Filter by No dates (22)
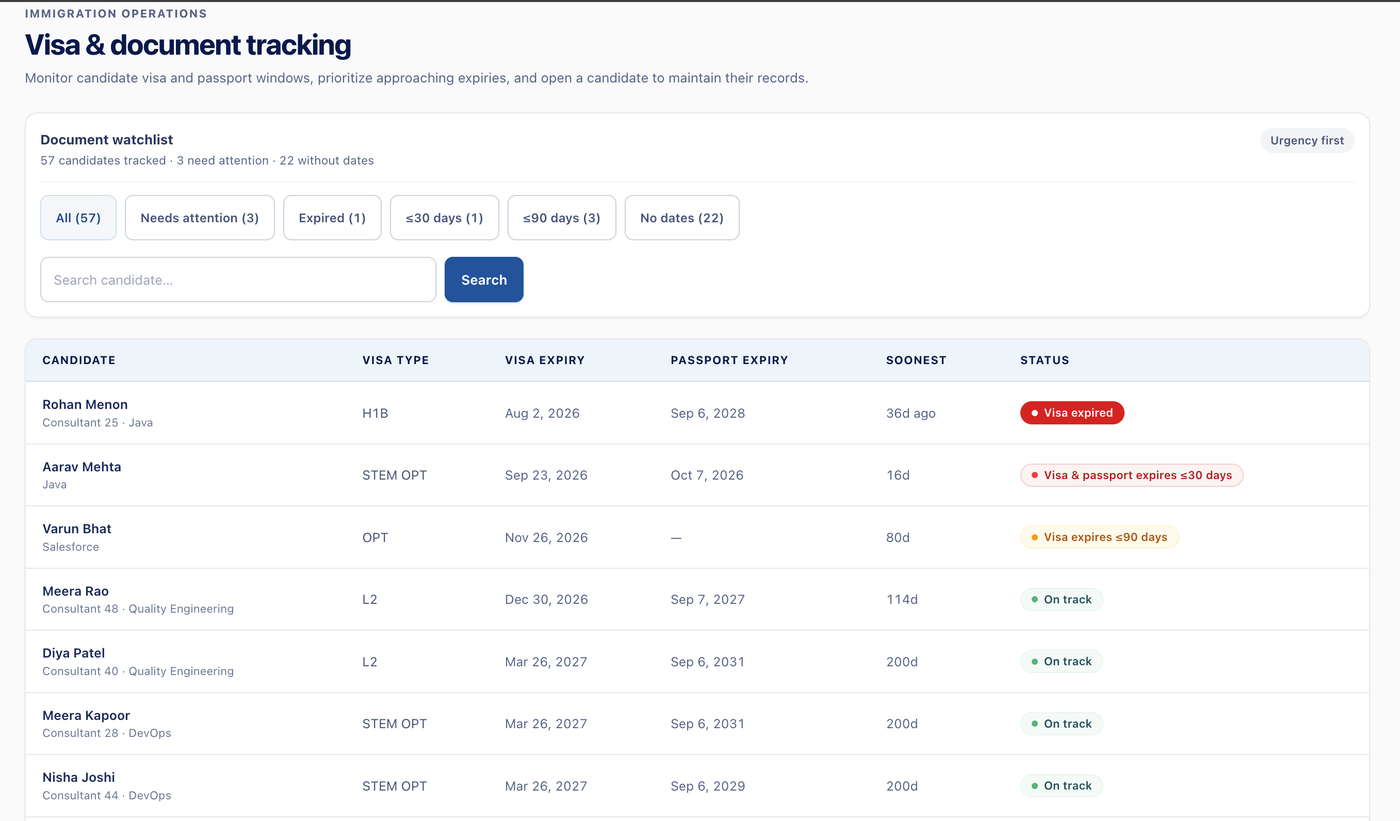1400x821 pixels. tap(682, 218)
